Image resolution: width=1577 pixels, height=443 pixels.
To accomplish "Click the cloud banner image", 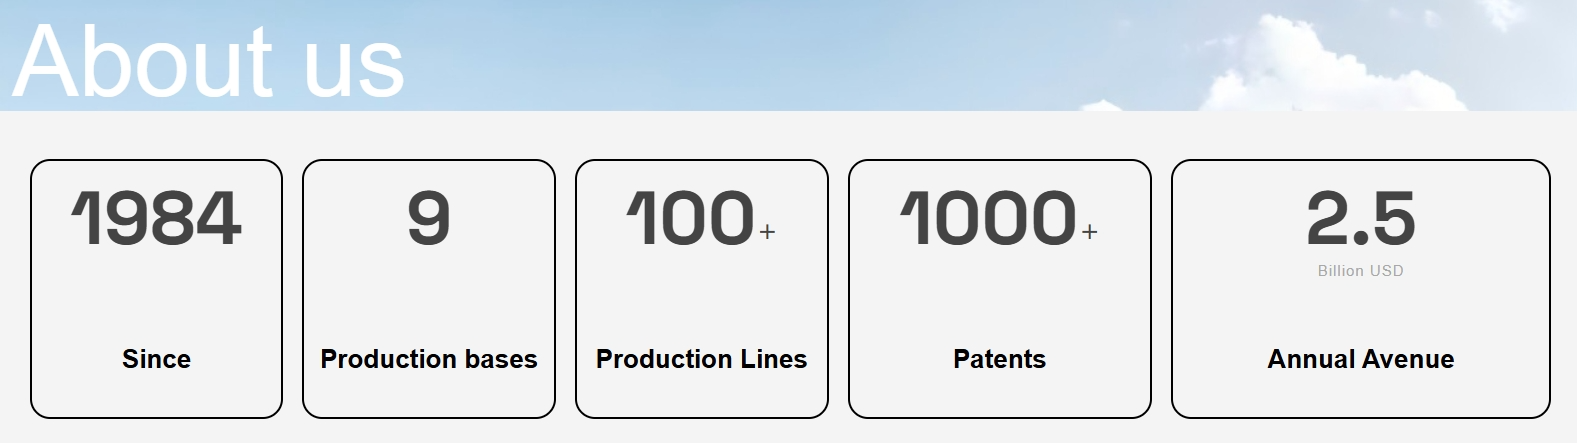I will point(788,55).
